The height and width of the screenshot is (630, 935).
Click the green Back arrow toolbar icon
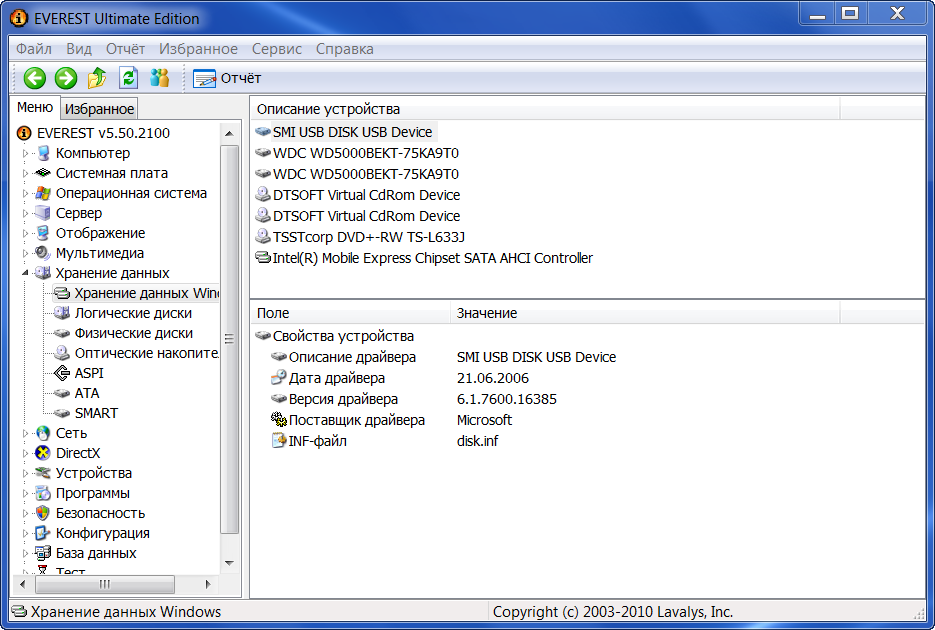(35, 78)
